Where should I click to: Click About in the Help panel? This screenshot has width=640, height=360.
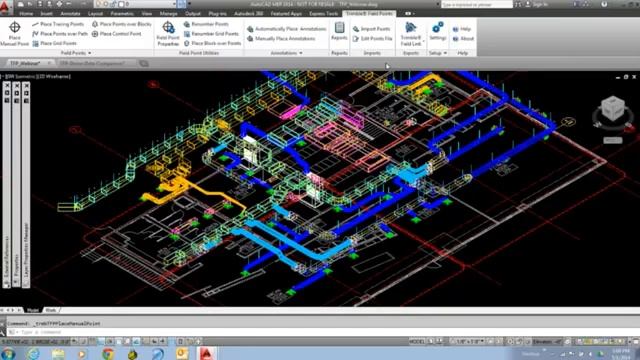coord(463,39)
